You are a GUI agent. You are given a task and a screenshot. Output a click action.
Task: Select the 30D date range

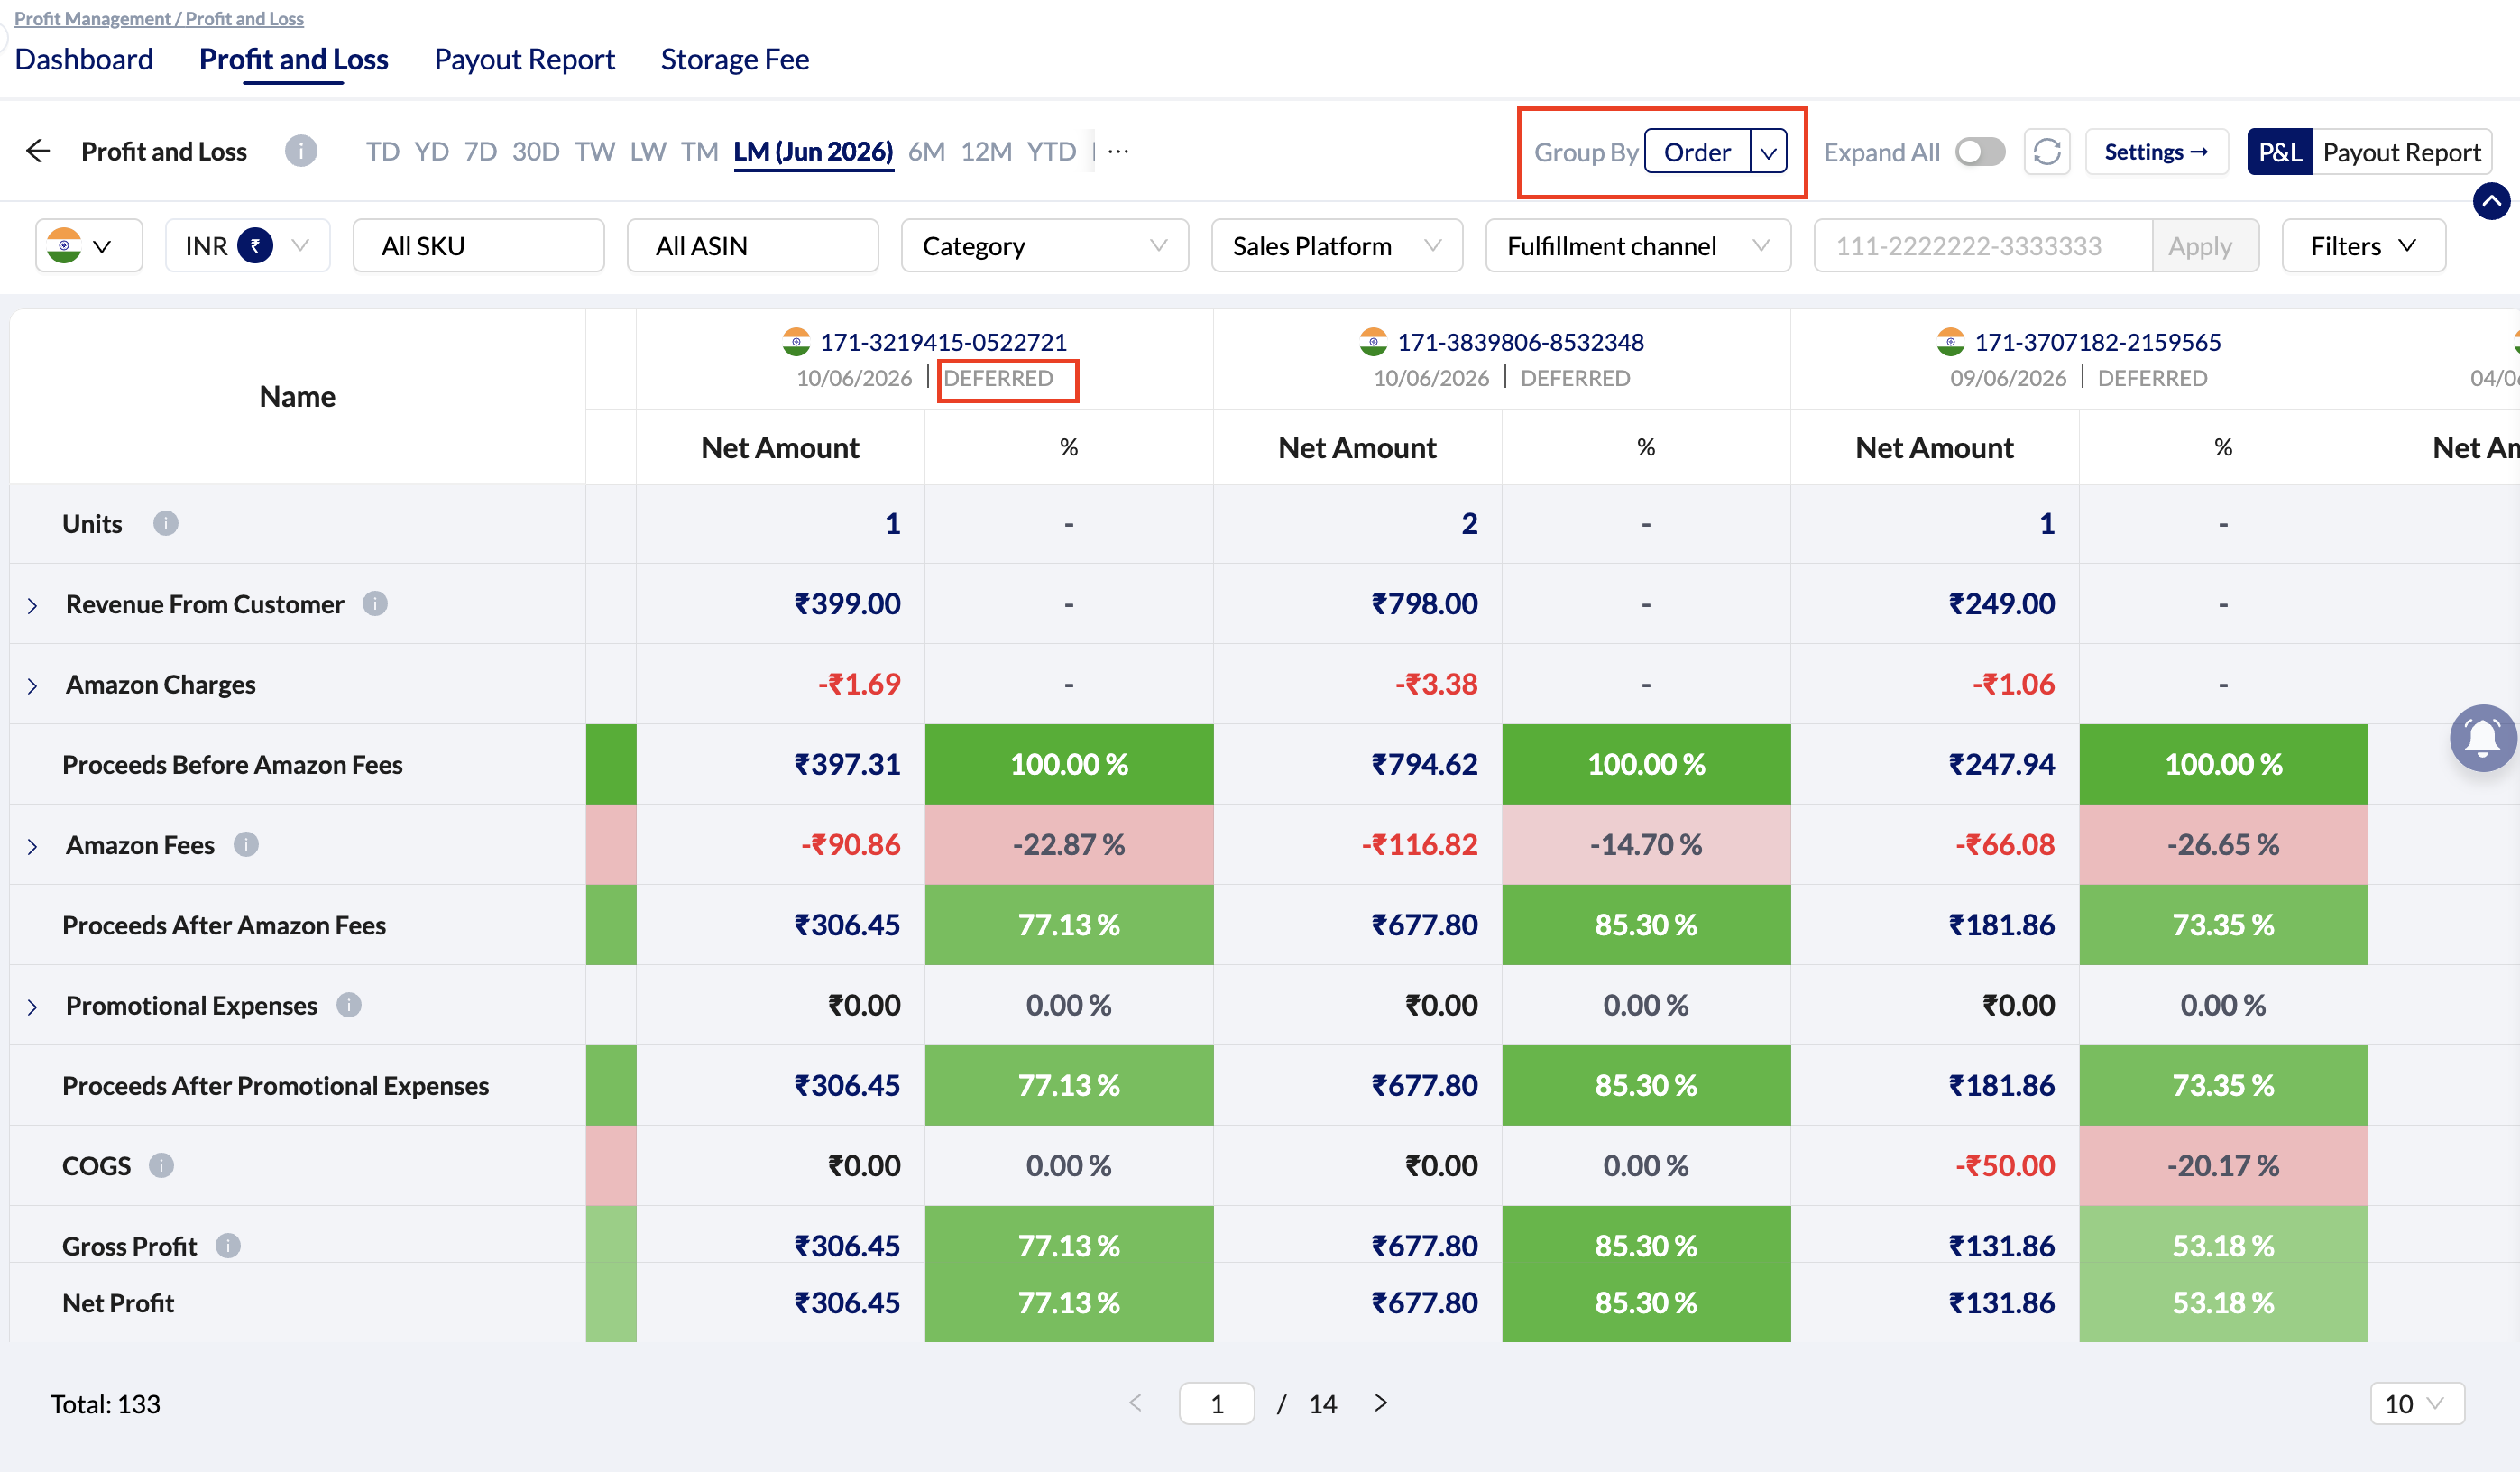coord(535,151)
